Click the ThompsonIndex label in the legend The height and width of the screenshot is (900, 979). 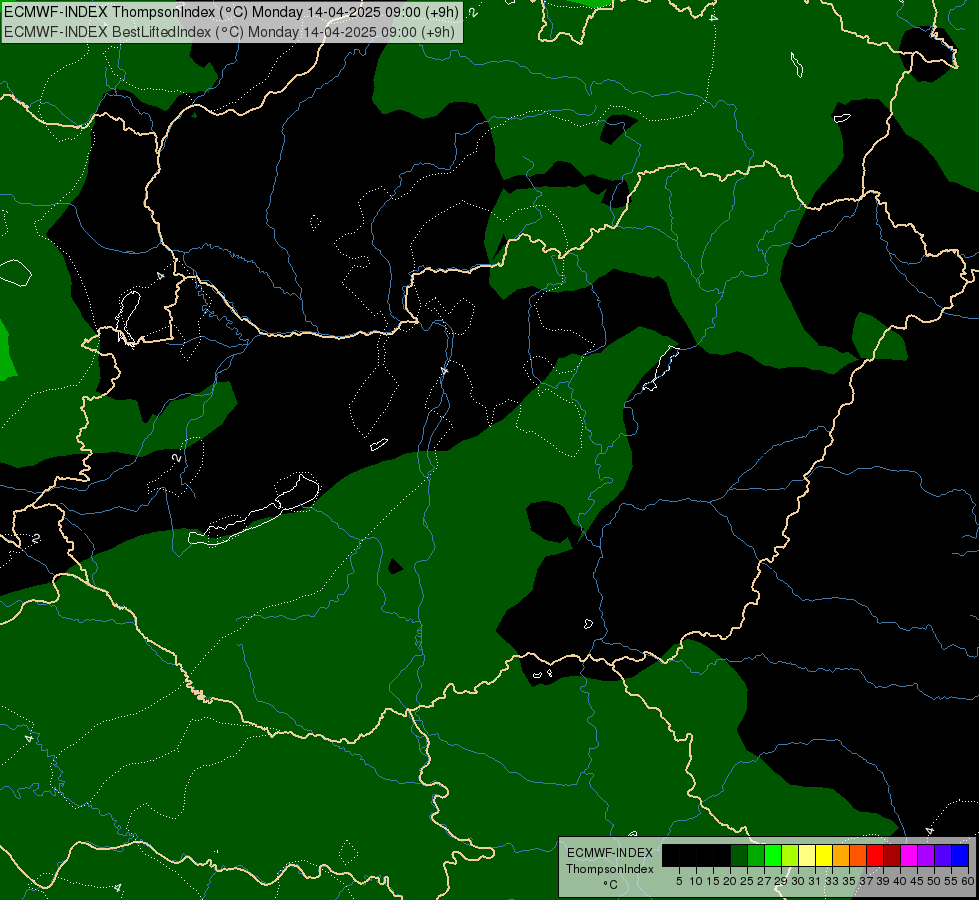point(609,869)
